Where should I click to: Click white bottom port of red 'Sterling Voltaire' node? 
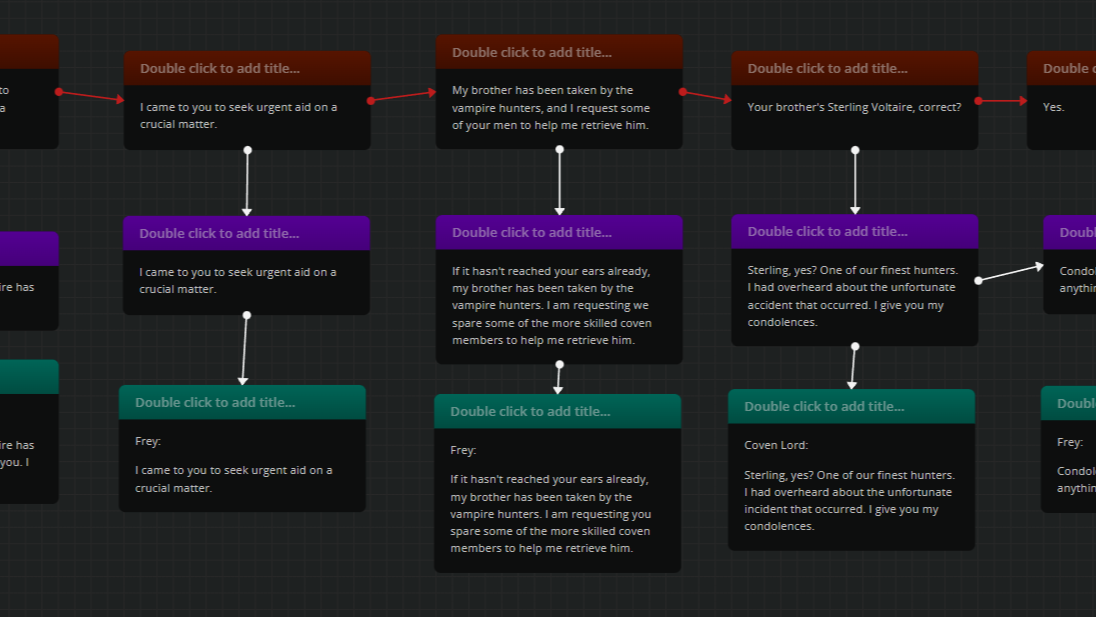pyautogui.click(x=855, y=150)
